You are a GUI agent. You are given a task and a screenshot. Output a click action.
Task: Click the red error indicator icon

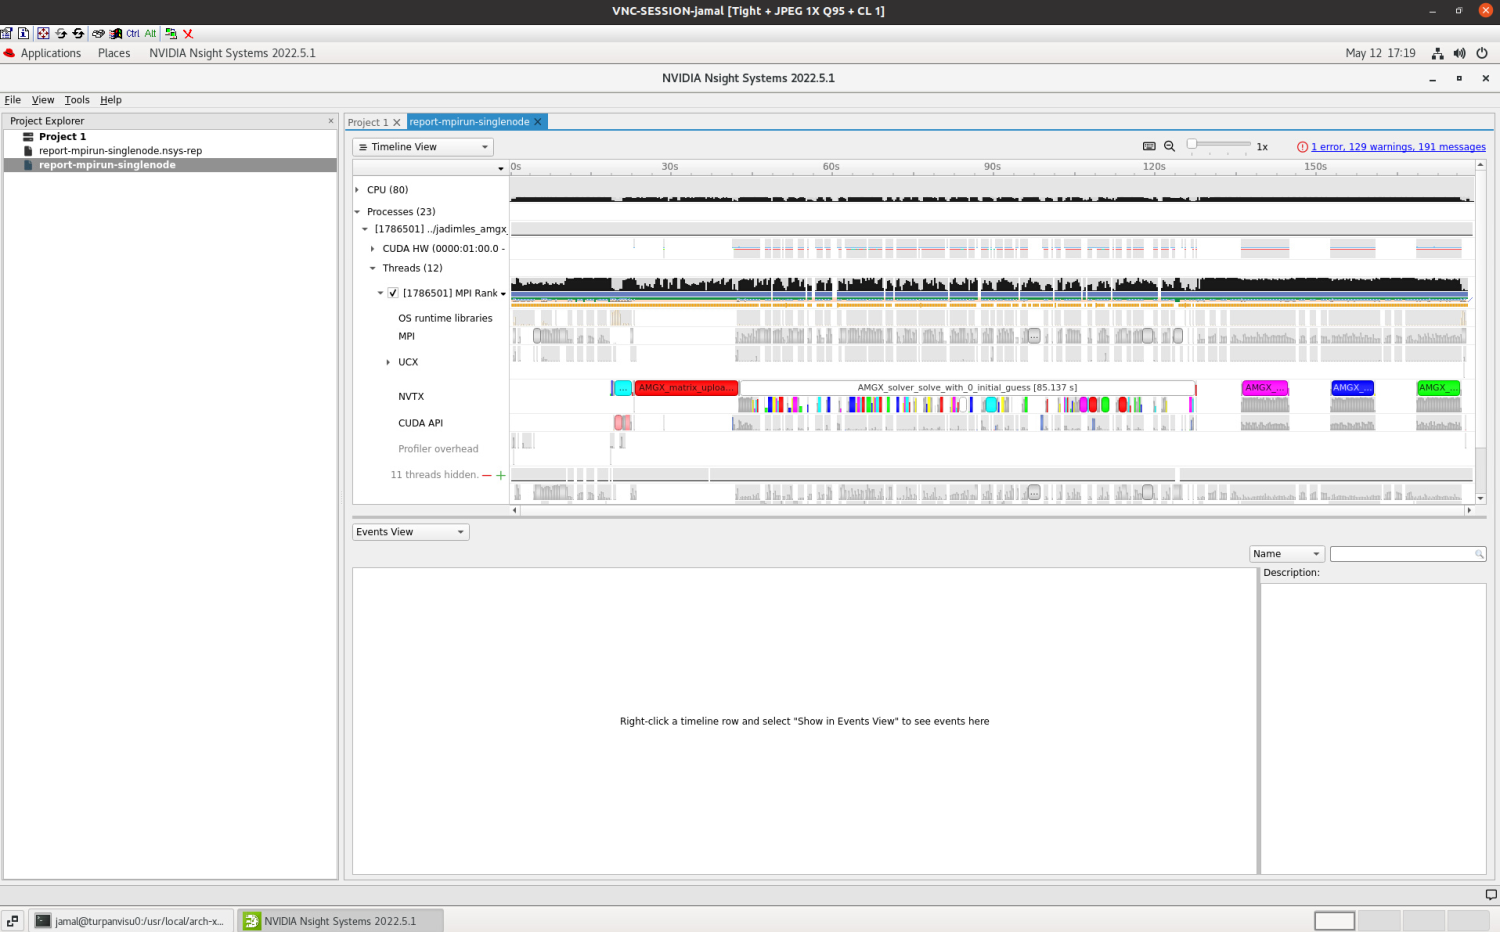(1302, 147)
